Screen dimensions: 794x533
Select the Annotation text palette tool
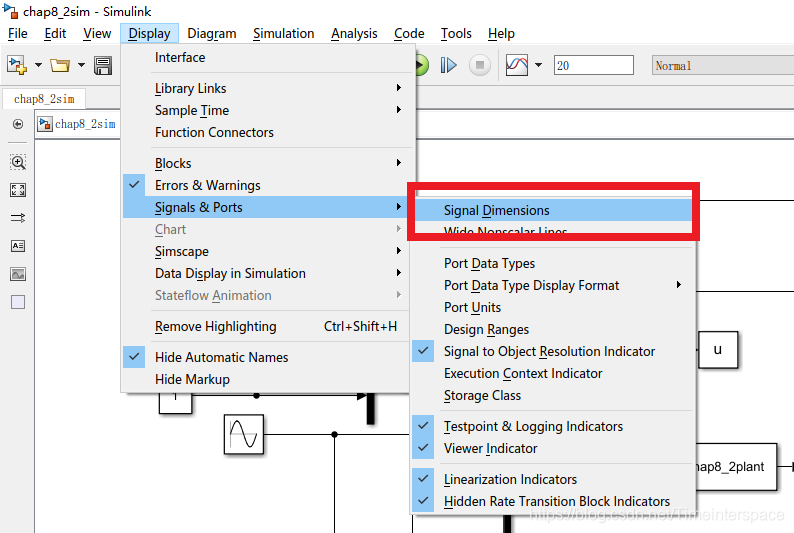(x=18, y=246)
